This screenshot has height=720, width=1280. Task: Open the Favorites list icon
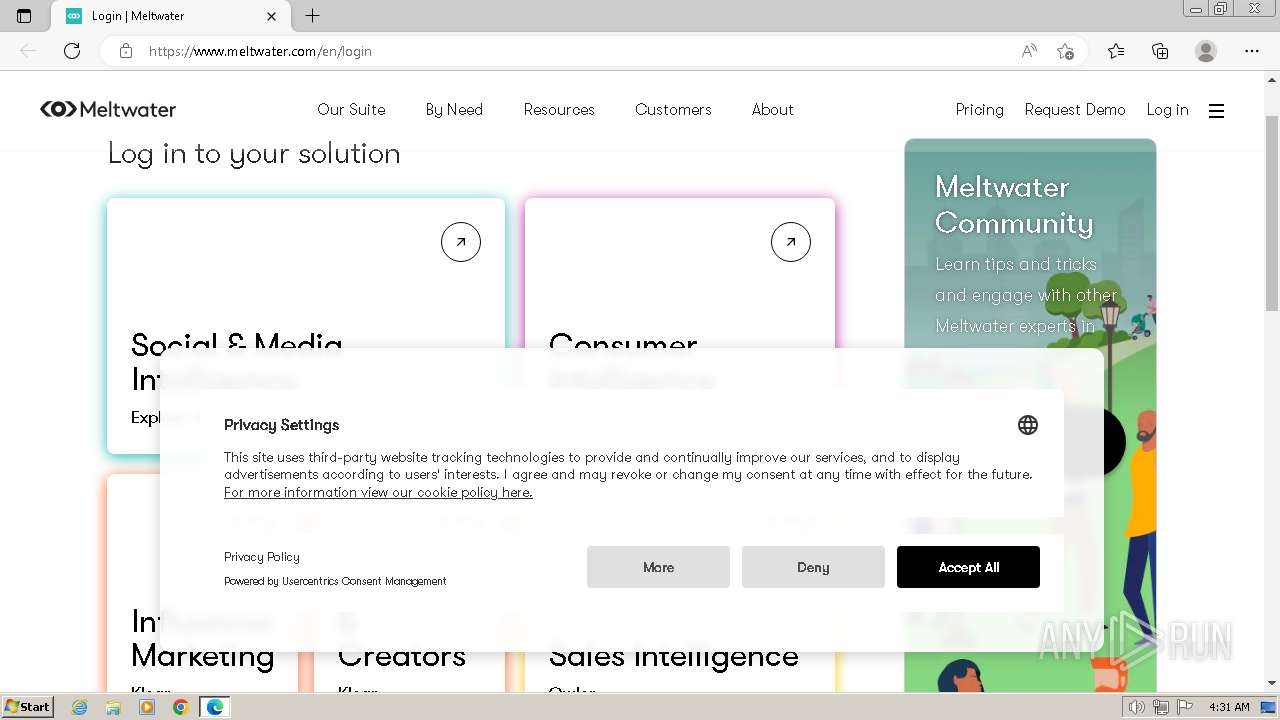point(1116,51)
